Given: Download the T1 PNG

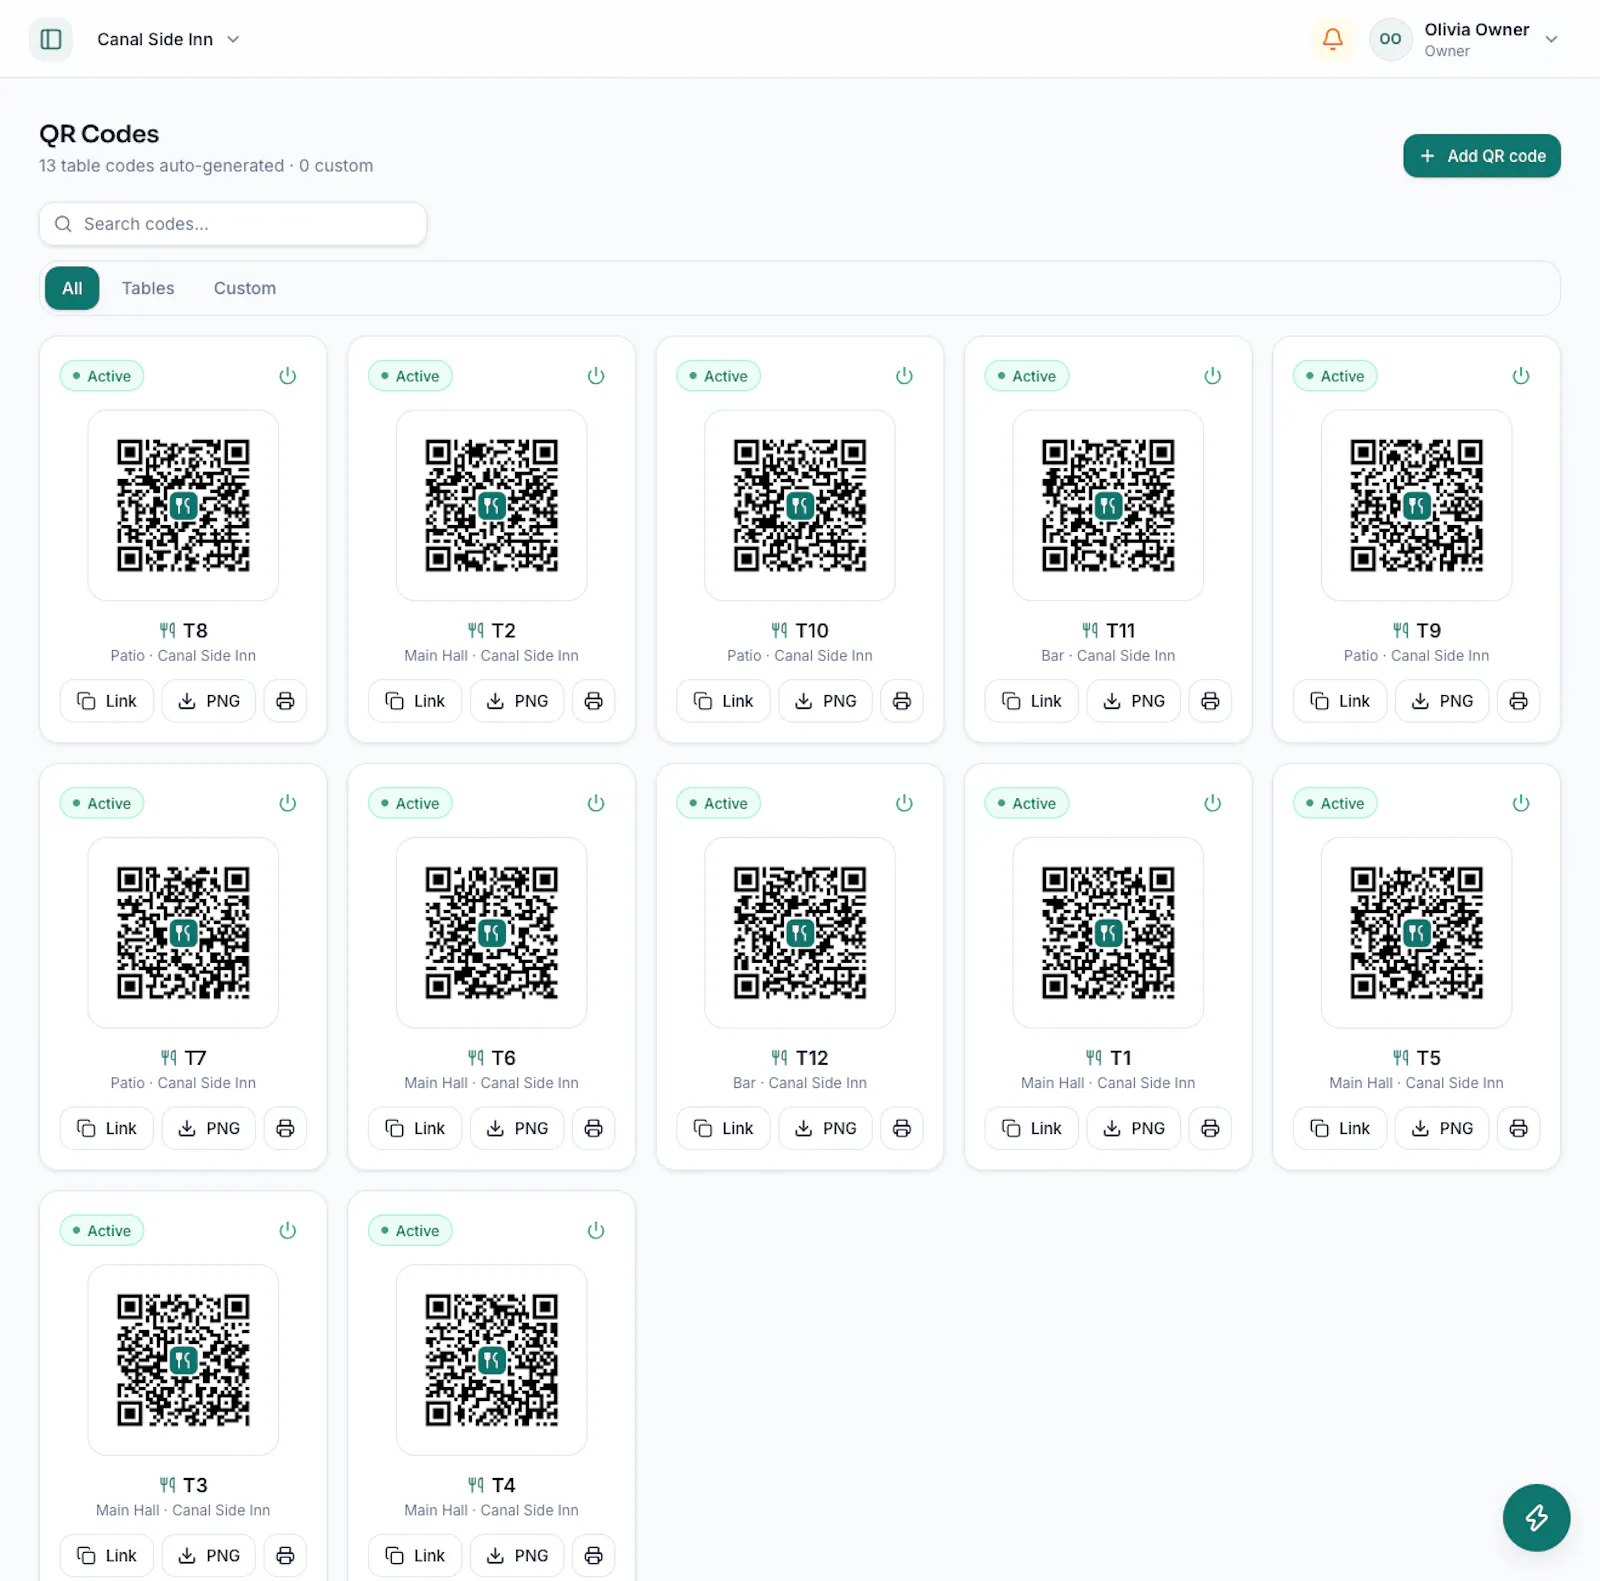Looking at the screenshot, I should click(1134, 1128).
